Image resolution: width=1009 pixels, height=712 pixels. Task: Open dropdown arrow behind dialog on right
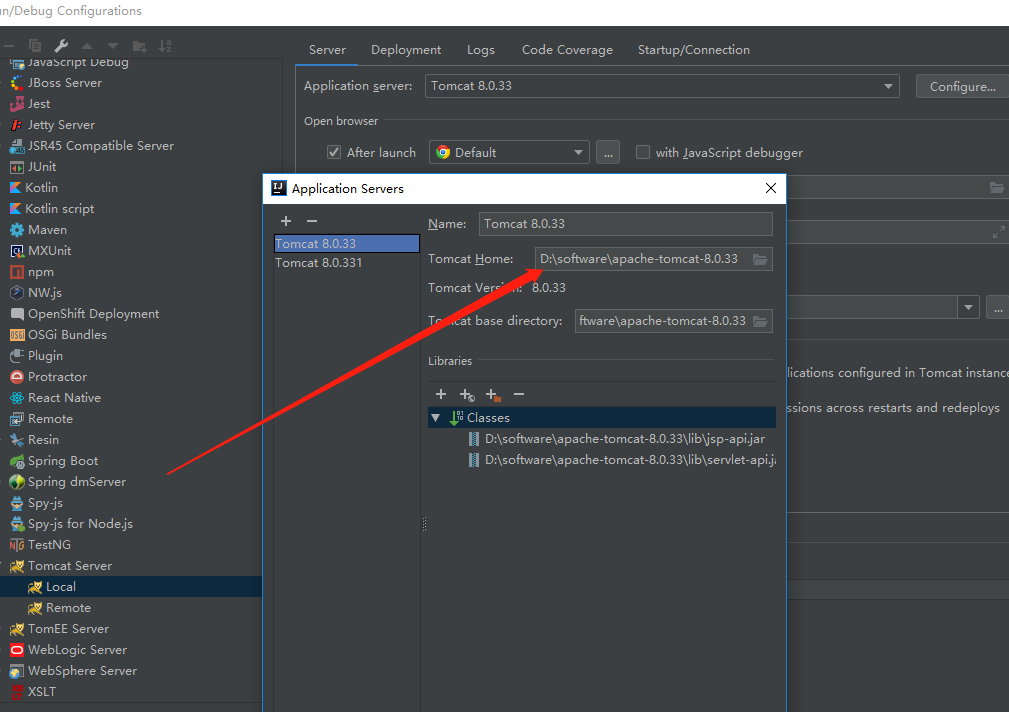(x=968, y=308)
